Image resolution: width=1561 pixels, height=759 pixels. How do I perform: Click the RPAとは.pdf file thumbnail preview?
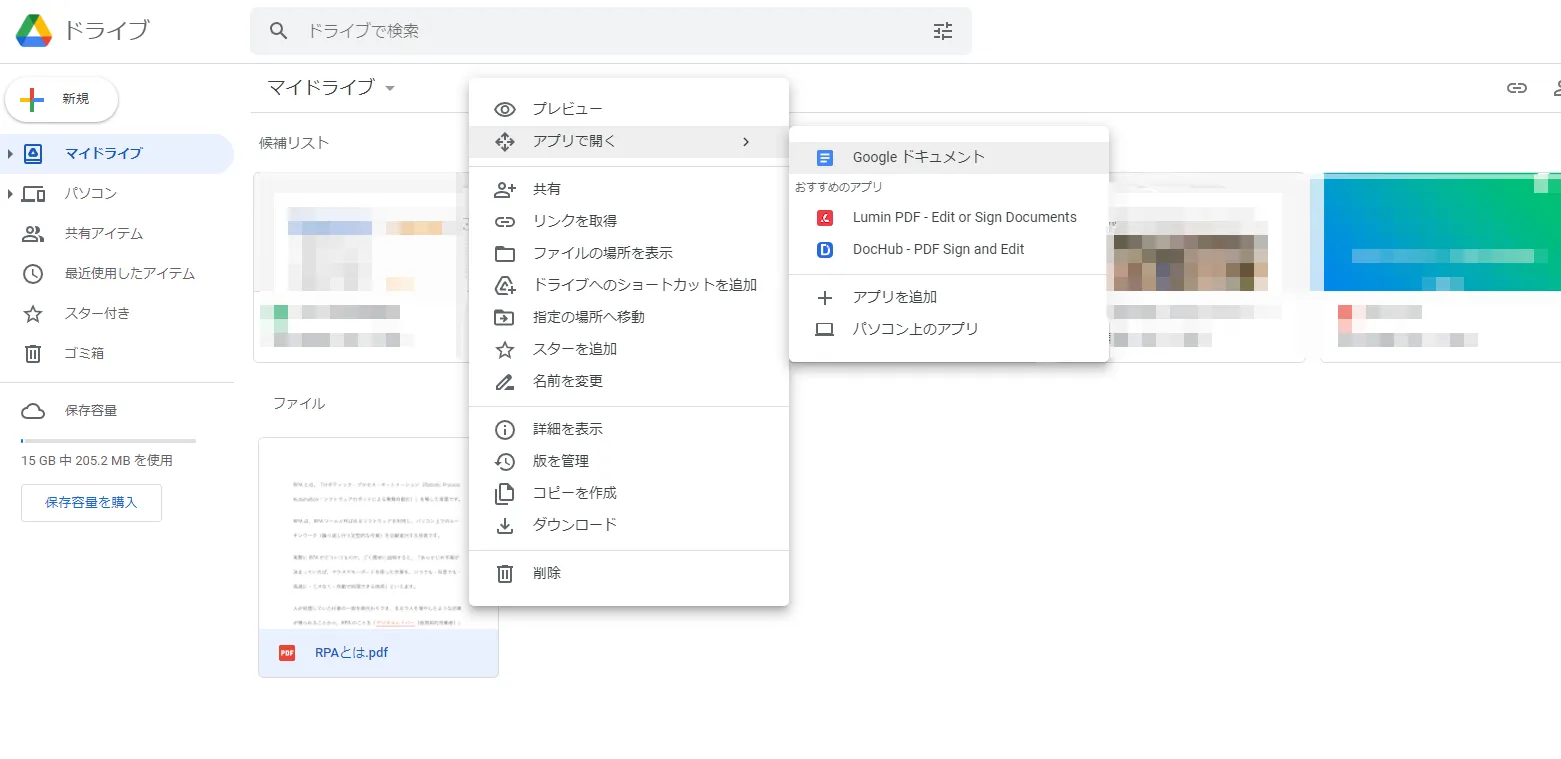coord(378,533)
